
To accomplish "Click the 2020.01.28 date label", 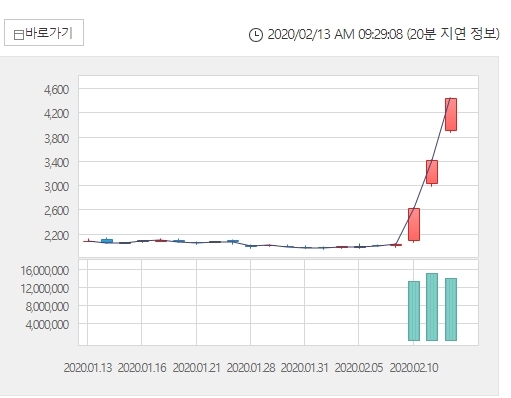I will pos(251,368).
